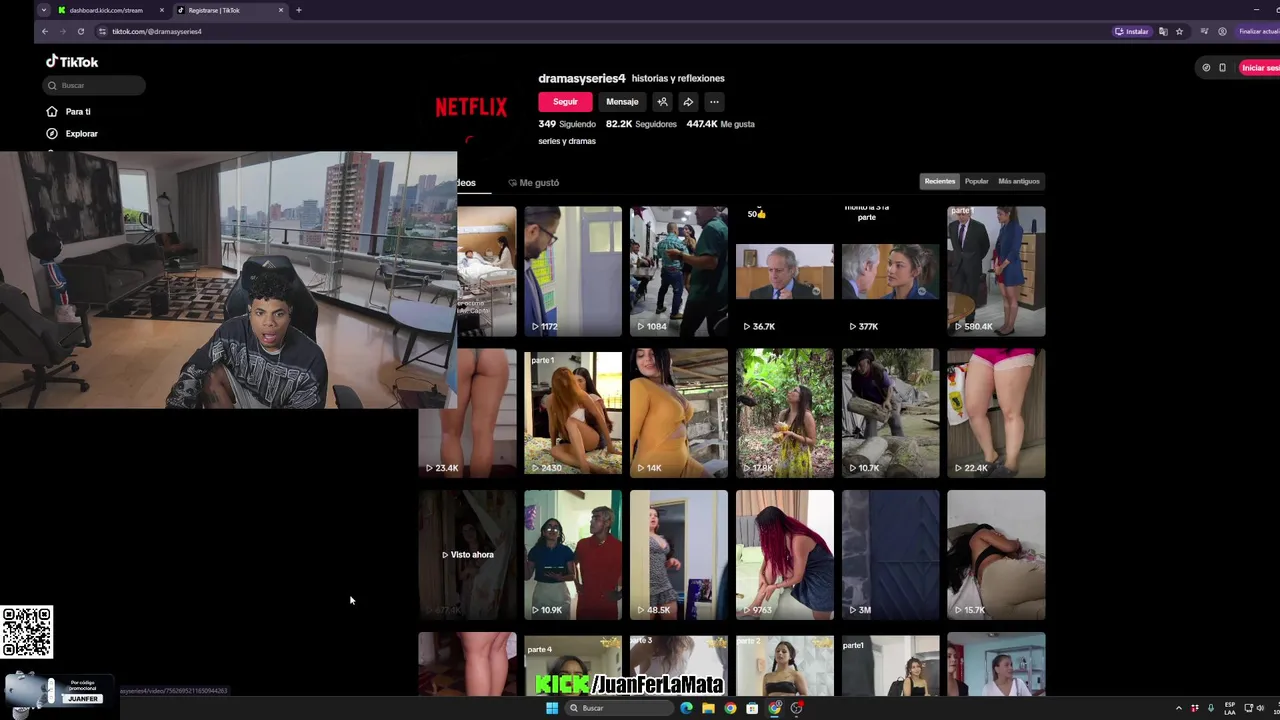Launch Microsoft Edge from the taskbar

pos(686,708)
